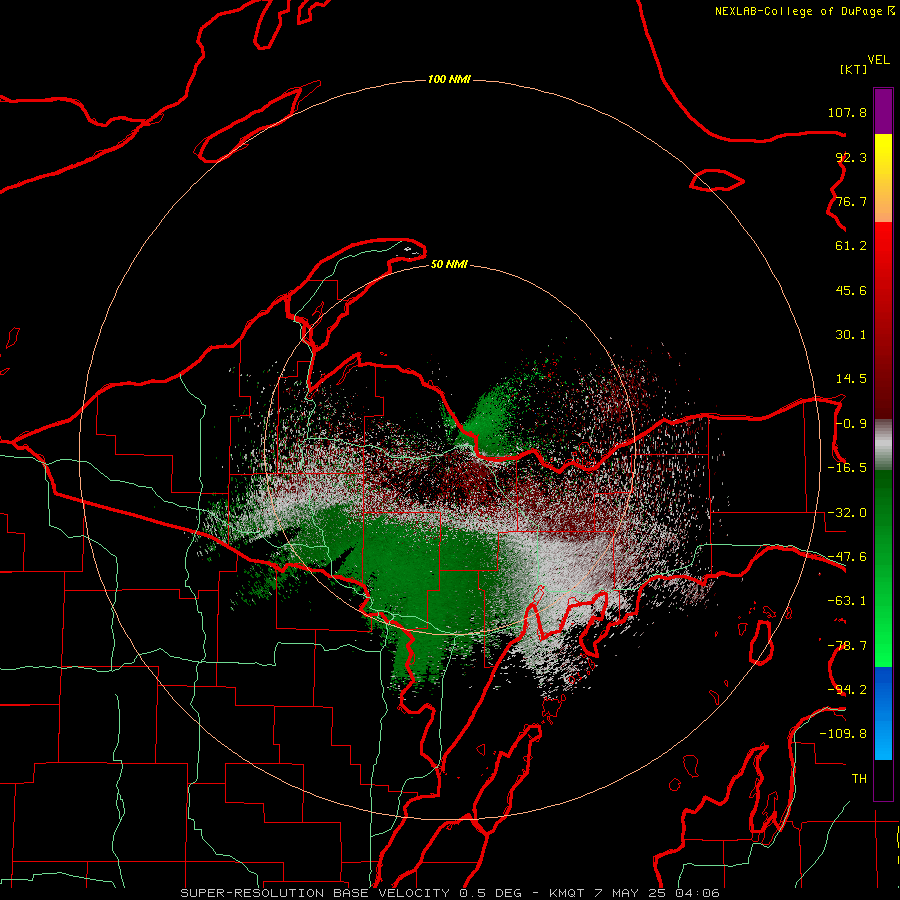Pick the yellow-orange segment of the color bar
This screenshot has width=900, height=900.
click(883, 178)
